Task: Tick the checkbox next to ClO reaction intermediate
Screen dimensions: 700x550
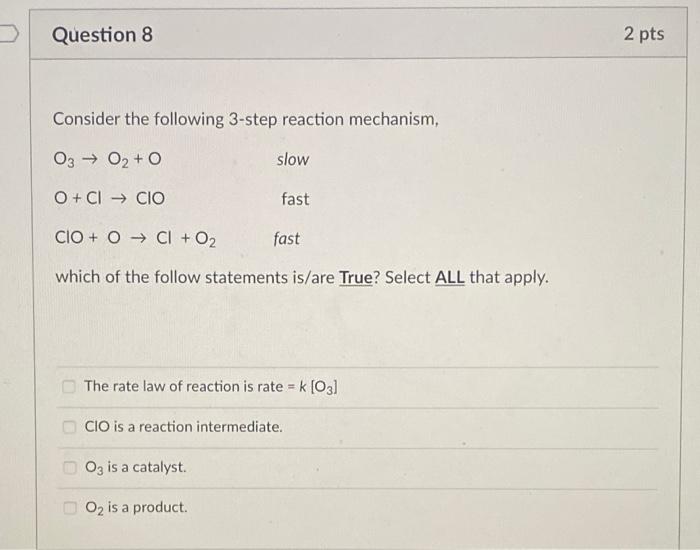Action: (69, 427)
